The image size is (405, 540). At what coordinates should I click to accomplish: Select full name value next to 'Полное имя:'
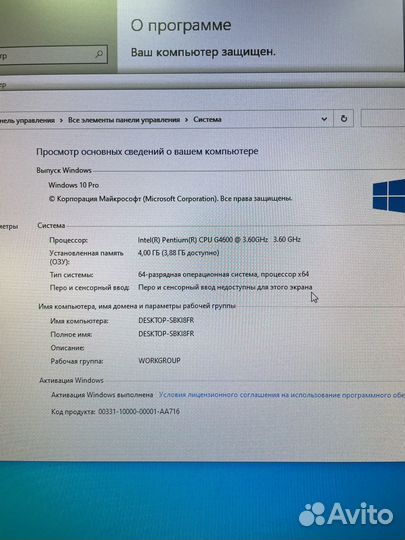click(166, 334)
